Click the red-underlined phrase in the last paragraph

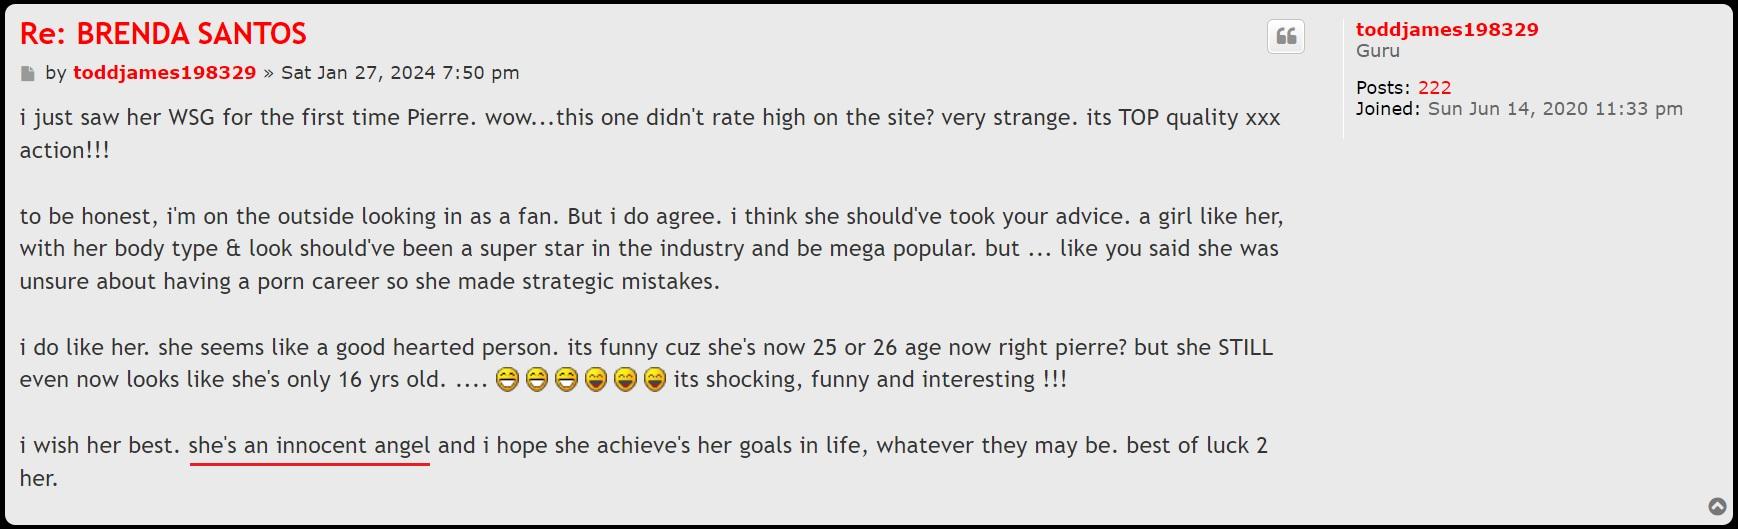point(309,446)
